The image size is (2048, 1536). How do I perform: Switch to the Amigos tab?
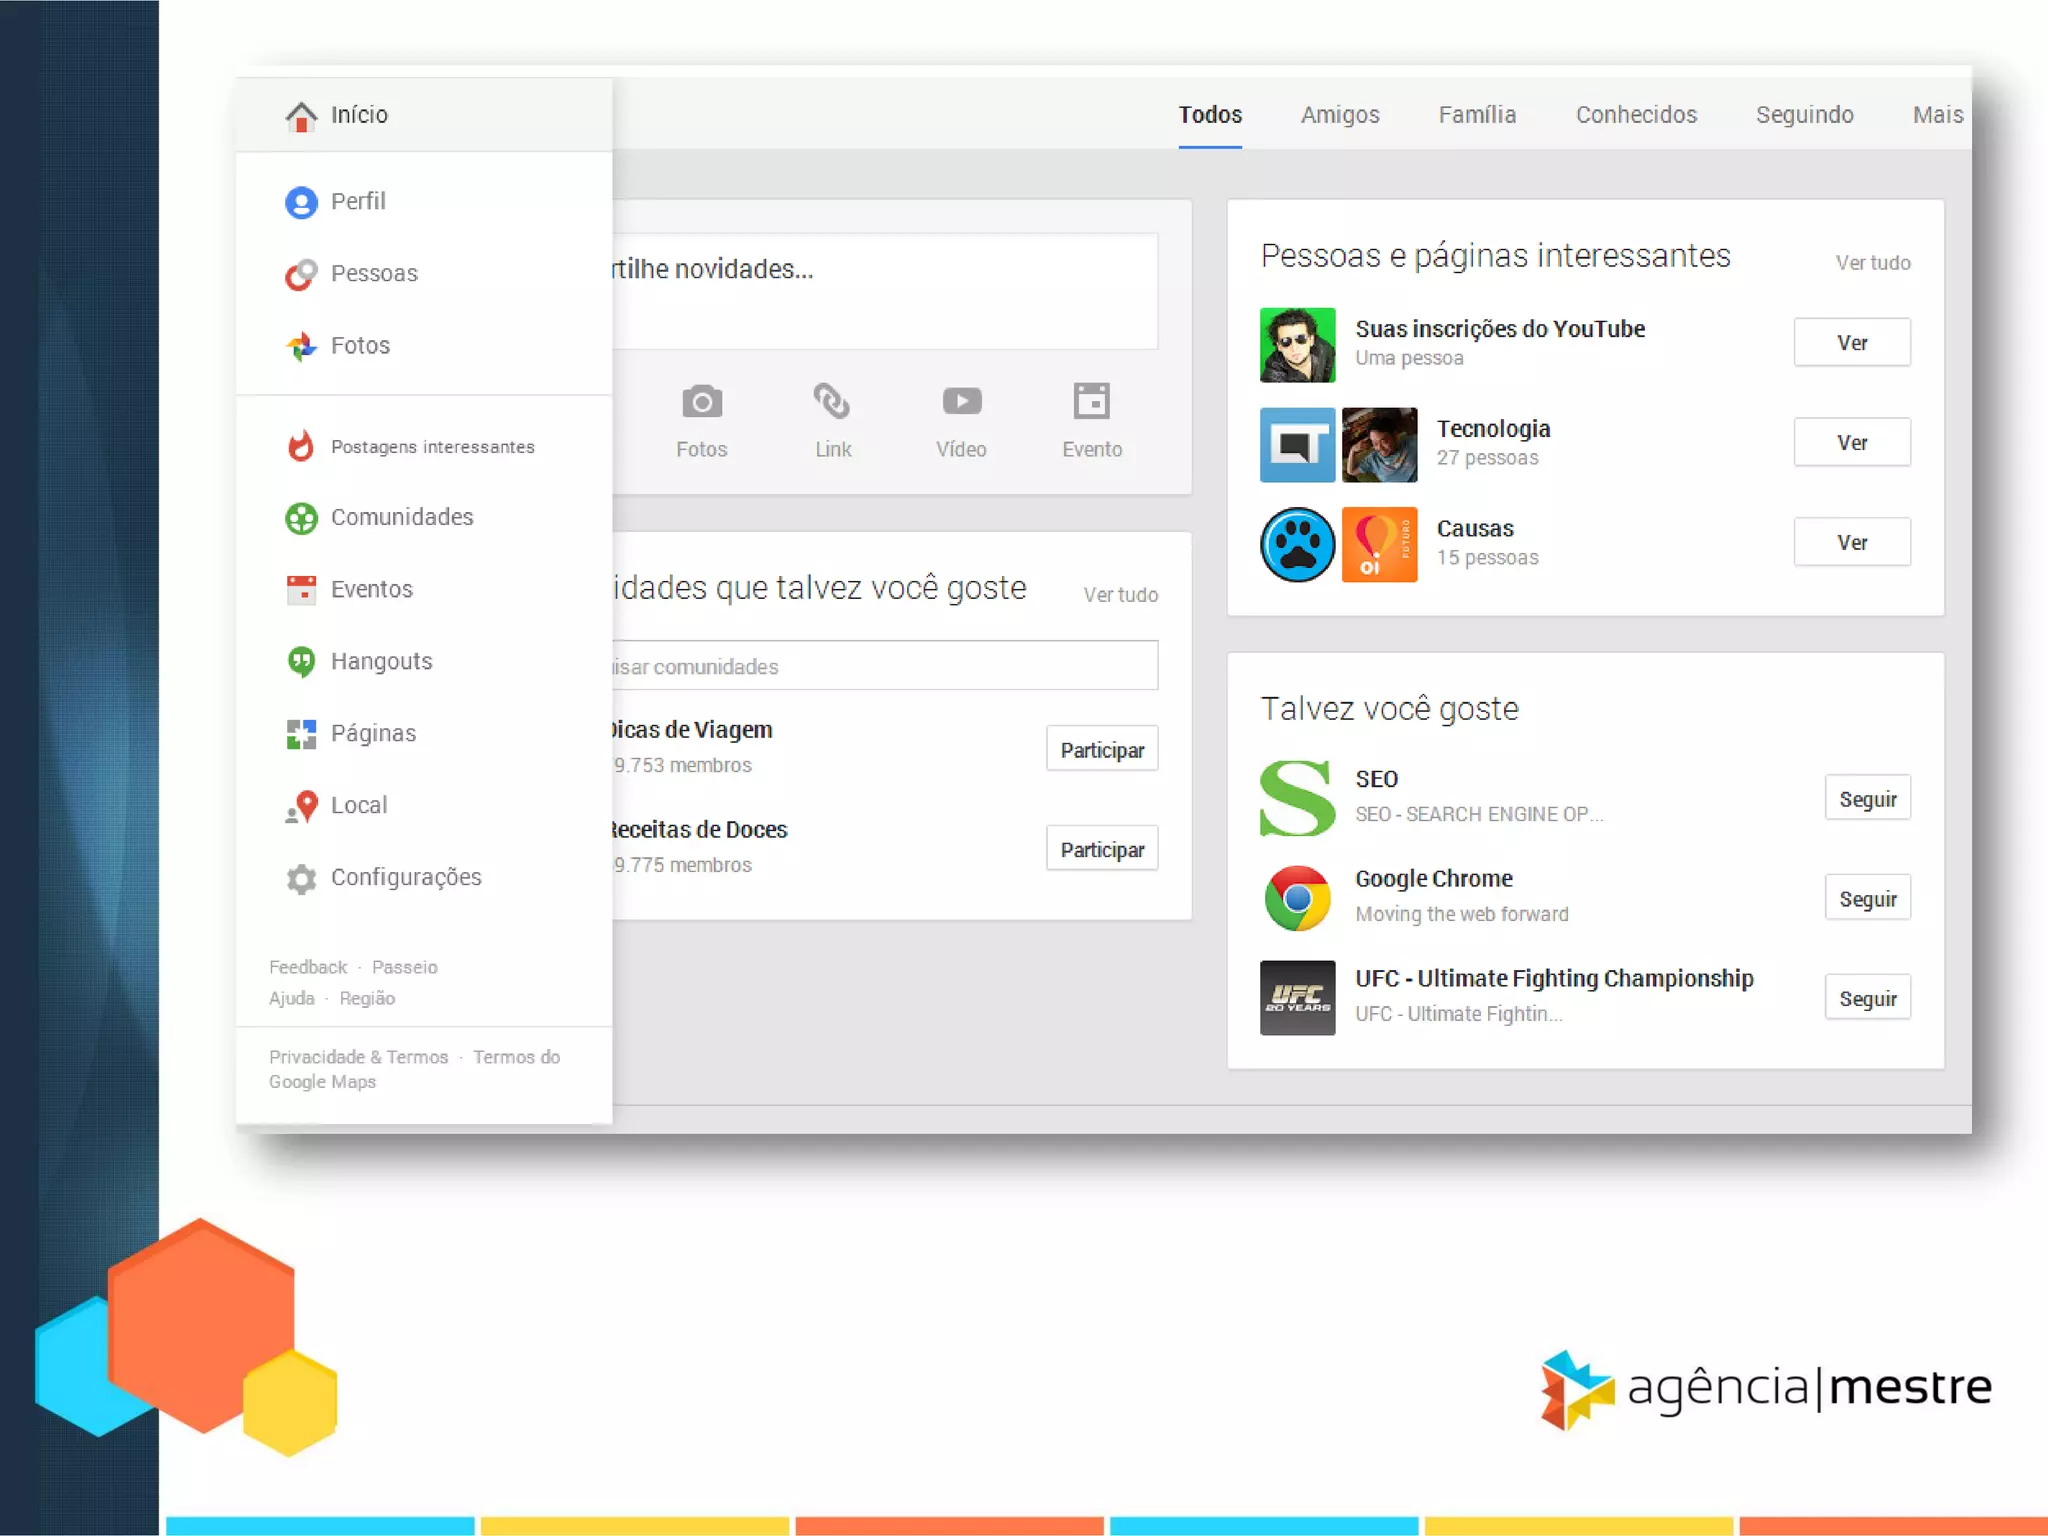[1340, 115]
